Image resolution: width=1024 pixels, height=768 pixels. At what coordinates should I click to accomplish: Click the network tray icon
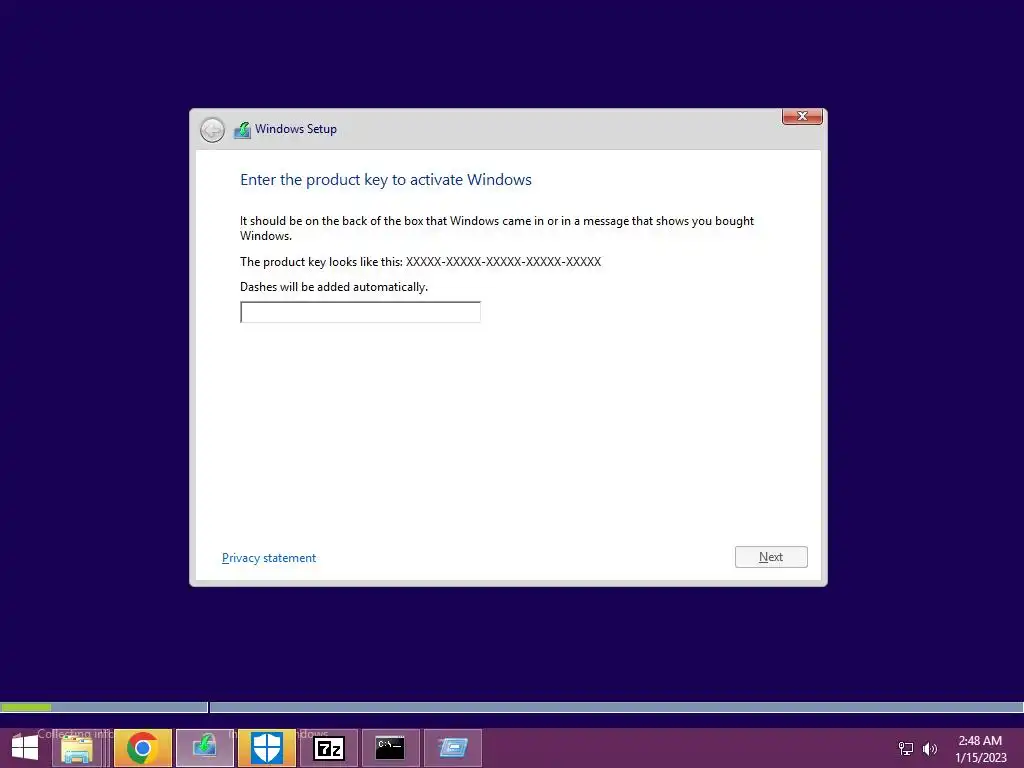click(x=906, y=748)
